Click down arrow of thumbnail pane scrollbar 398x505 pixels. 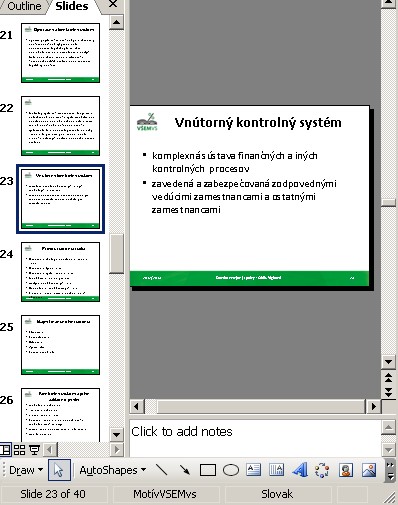(116, 434)
